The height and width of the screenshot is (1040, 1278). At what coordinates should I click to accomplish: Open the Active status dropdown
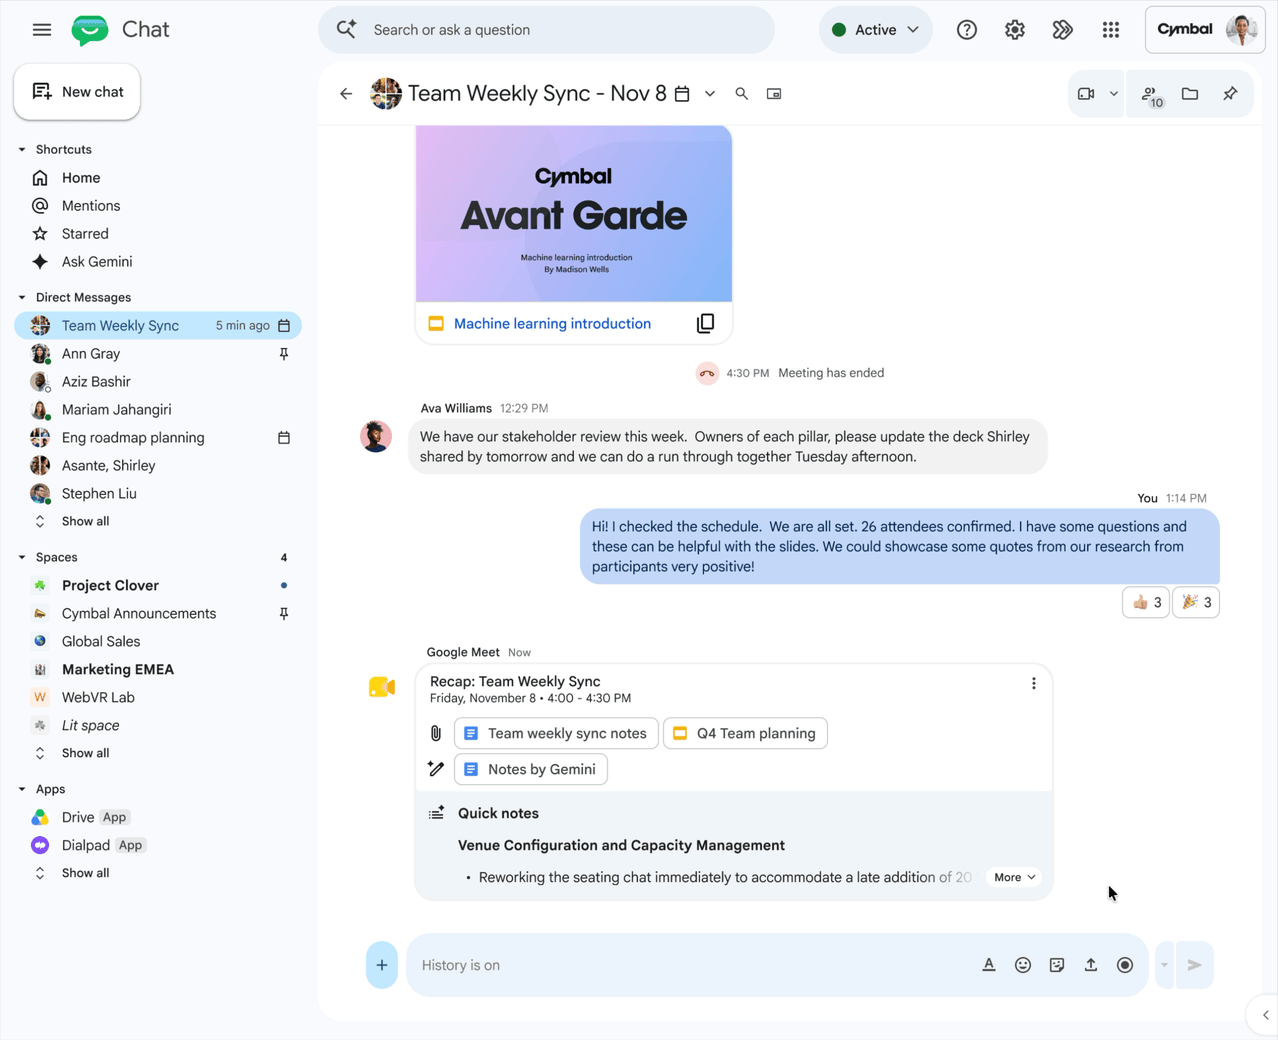tap(876, 30)
